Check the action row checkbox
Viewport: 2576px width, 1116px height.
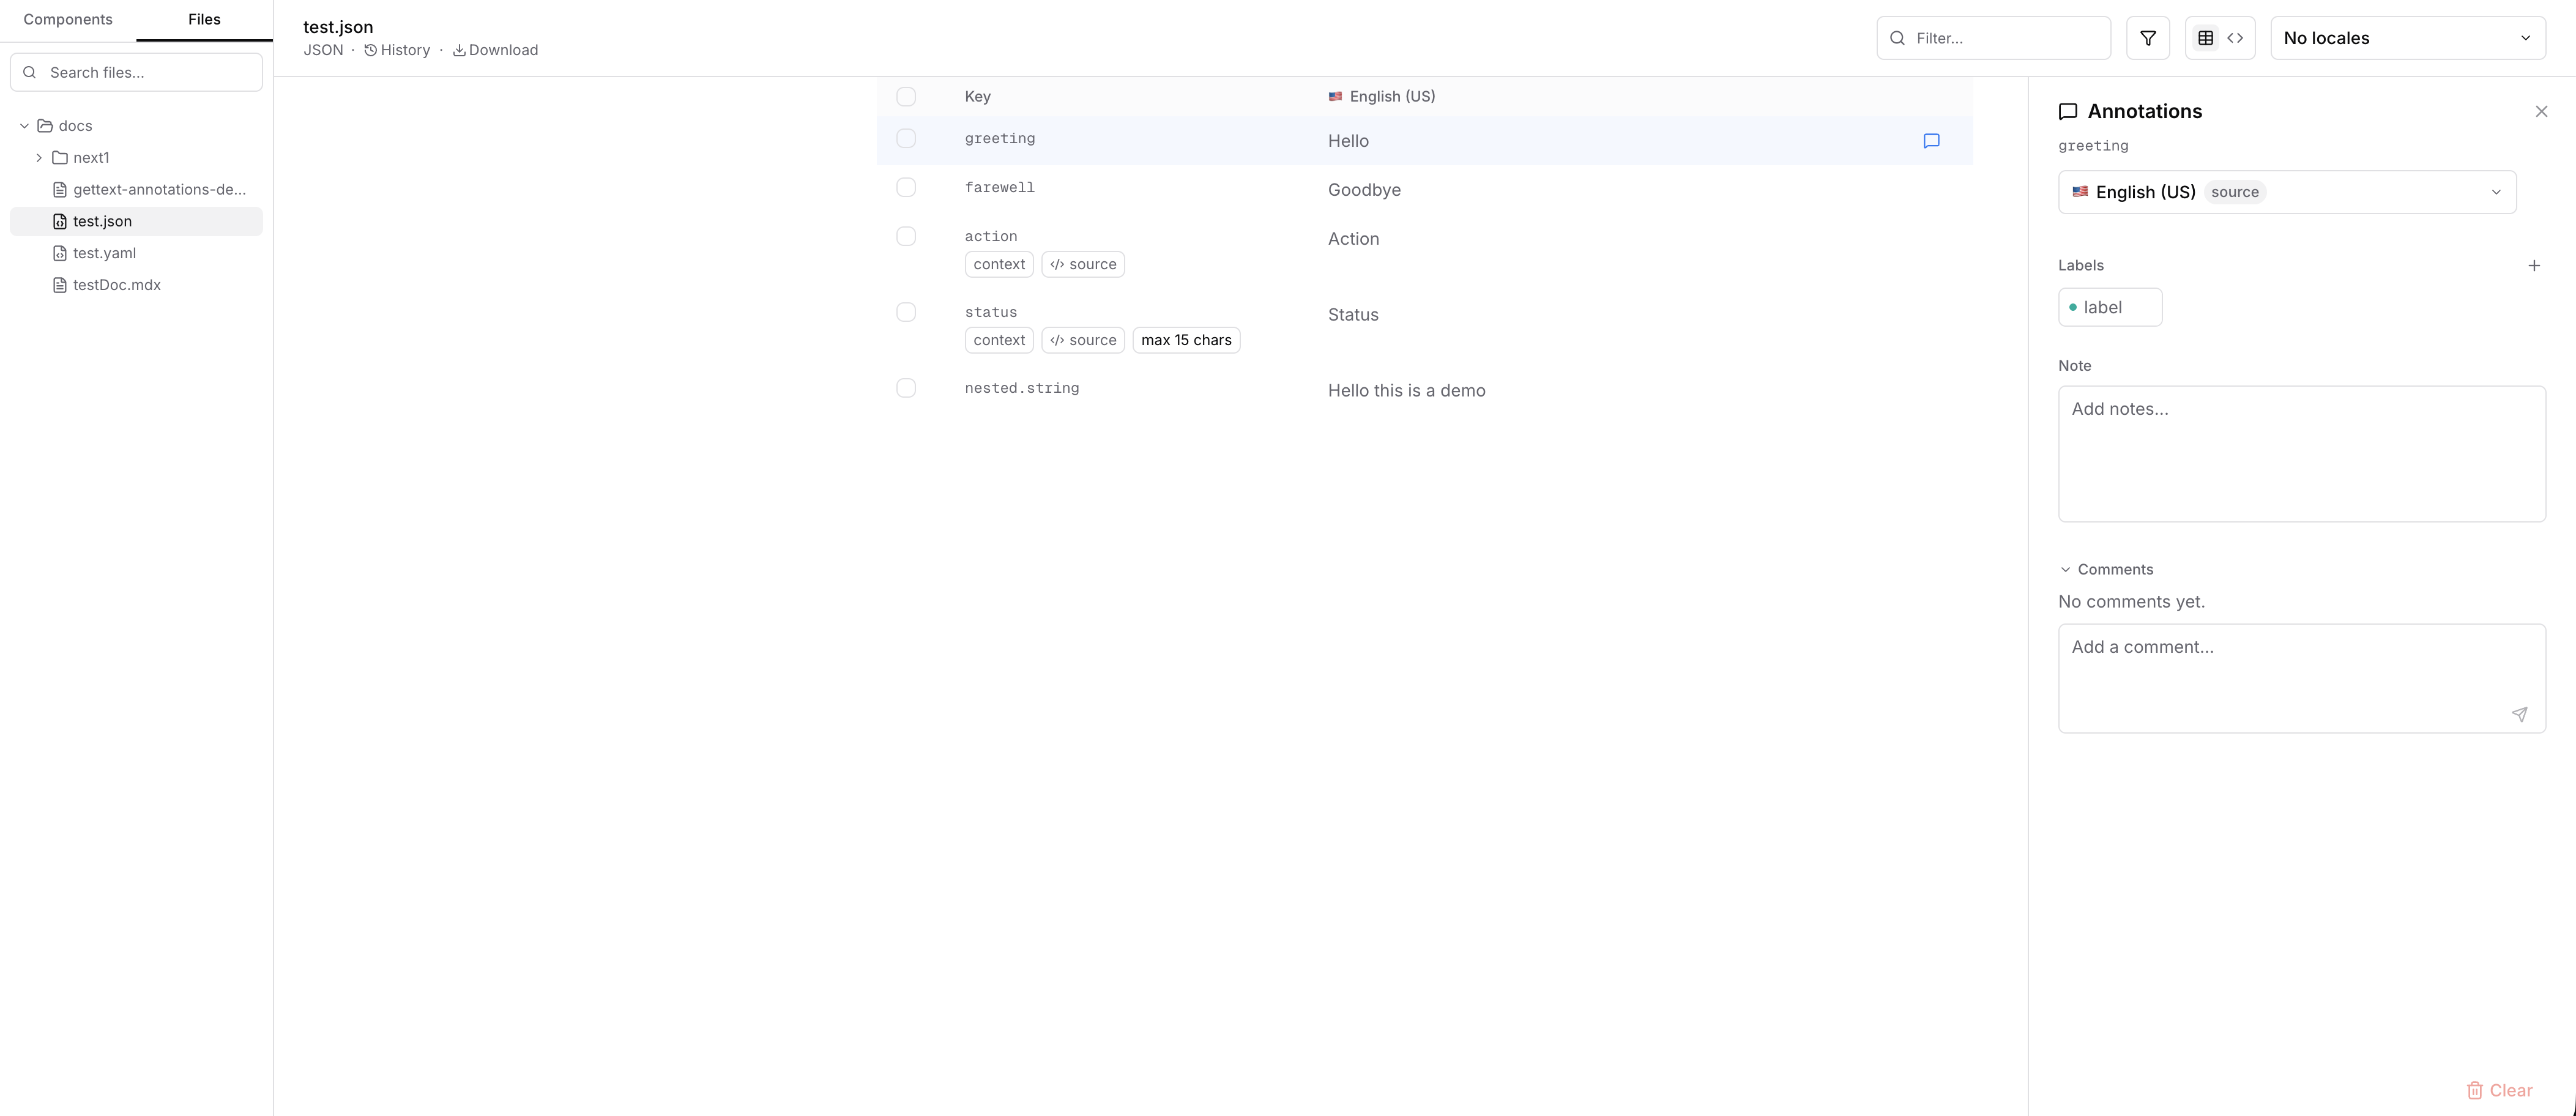906,236
